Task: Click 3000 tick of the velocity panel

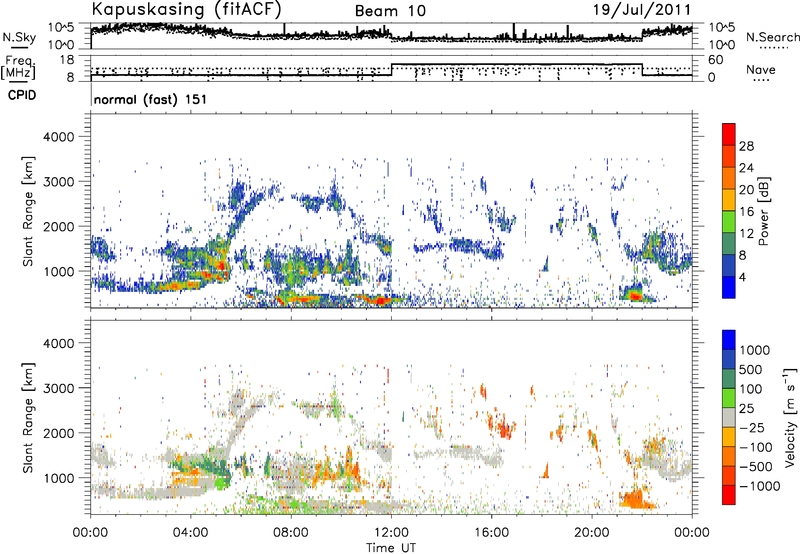Action: tap(59, 388)
